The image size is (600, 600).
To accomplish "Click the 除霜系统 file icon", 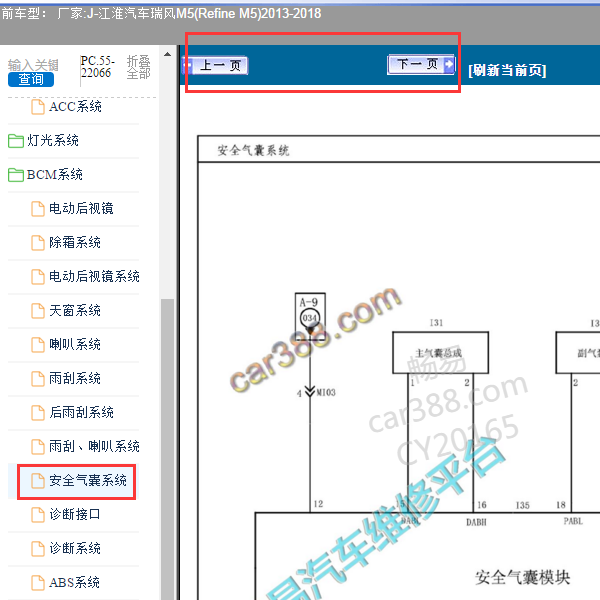I will (38, 243).
